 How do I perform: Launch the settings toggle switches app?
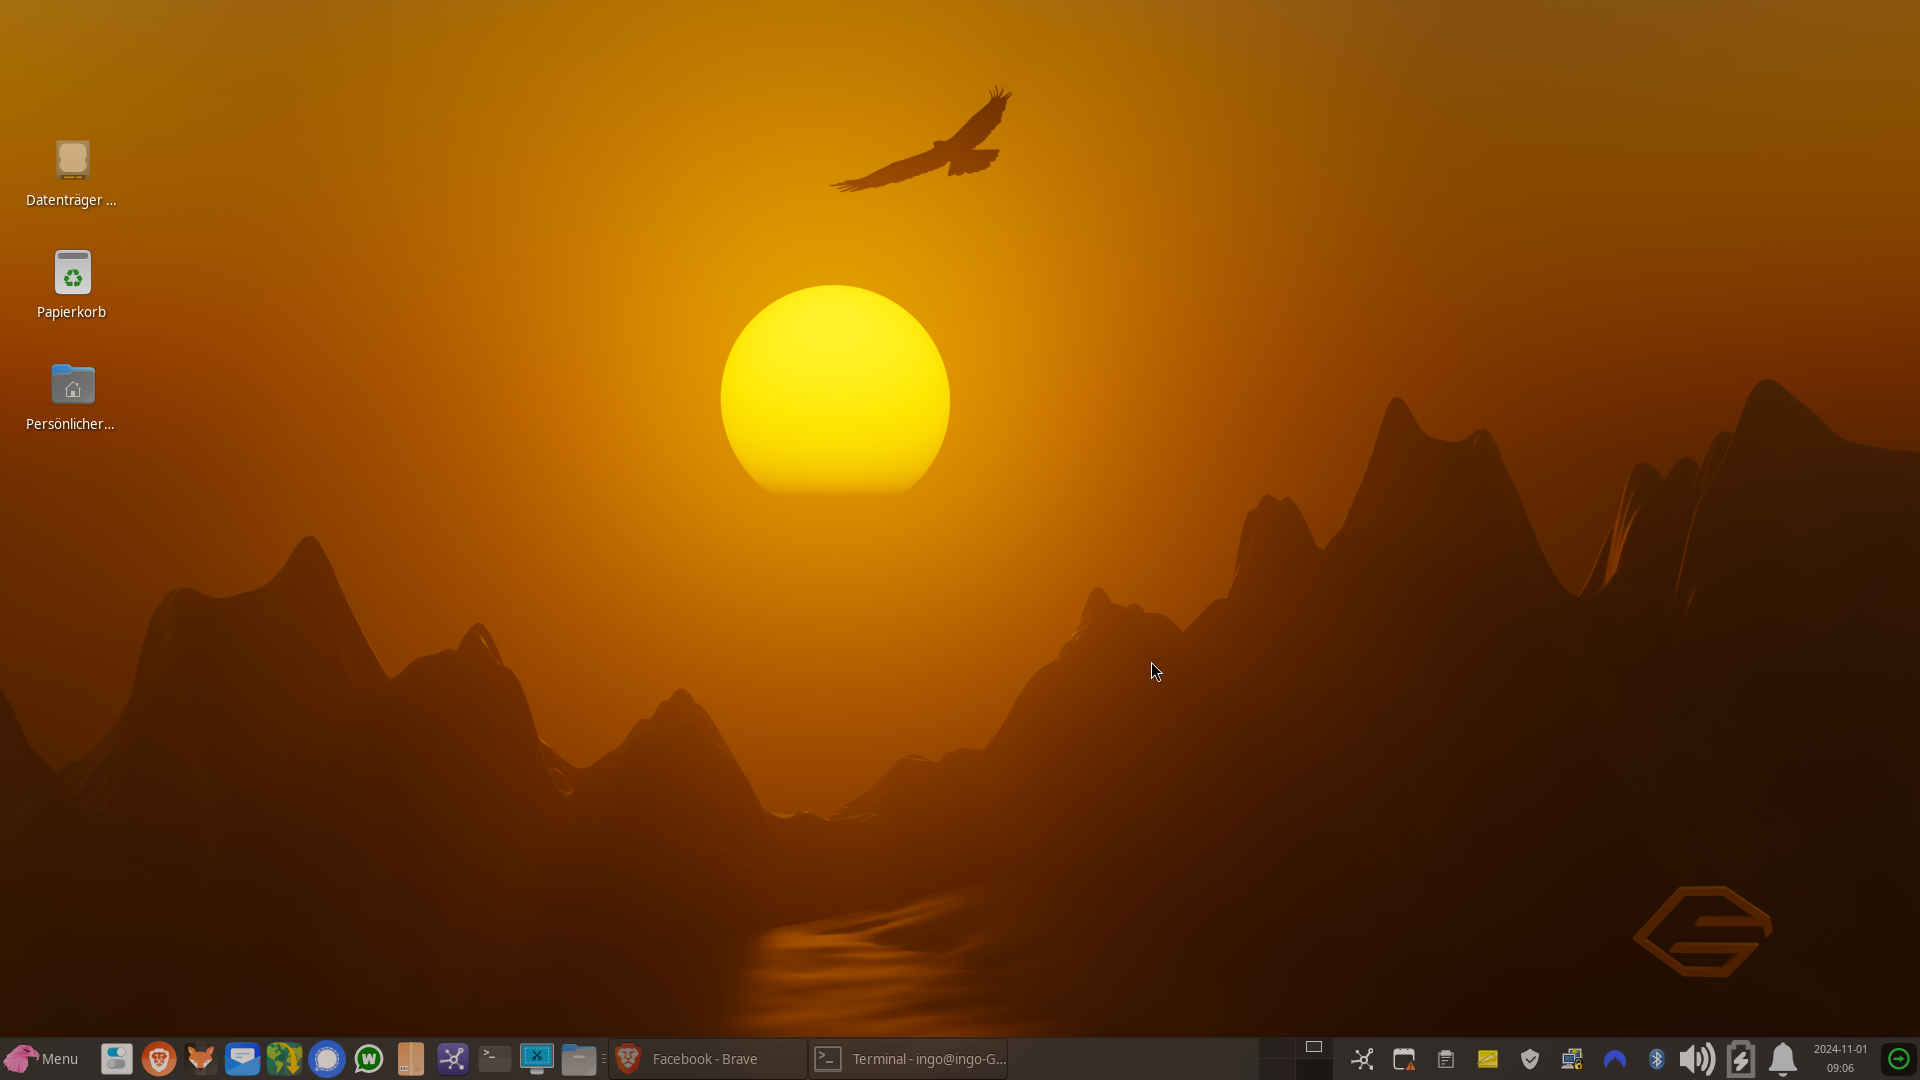117,1059
